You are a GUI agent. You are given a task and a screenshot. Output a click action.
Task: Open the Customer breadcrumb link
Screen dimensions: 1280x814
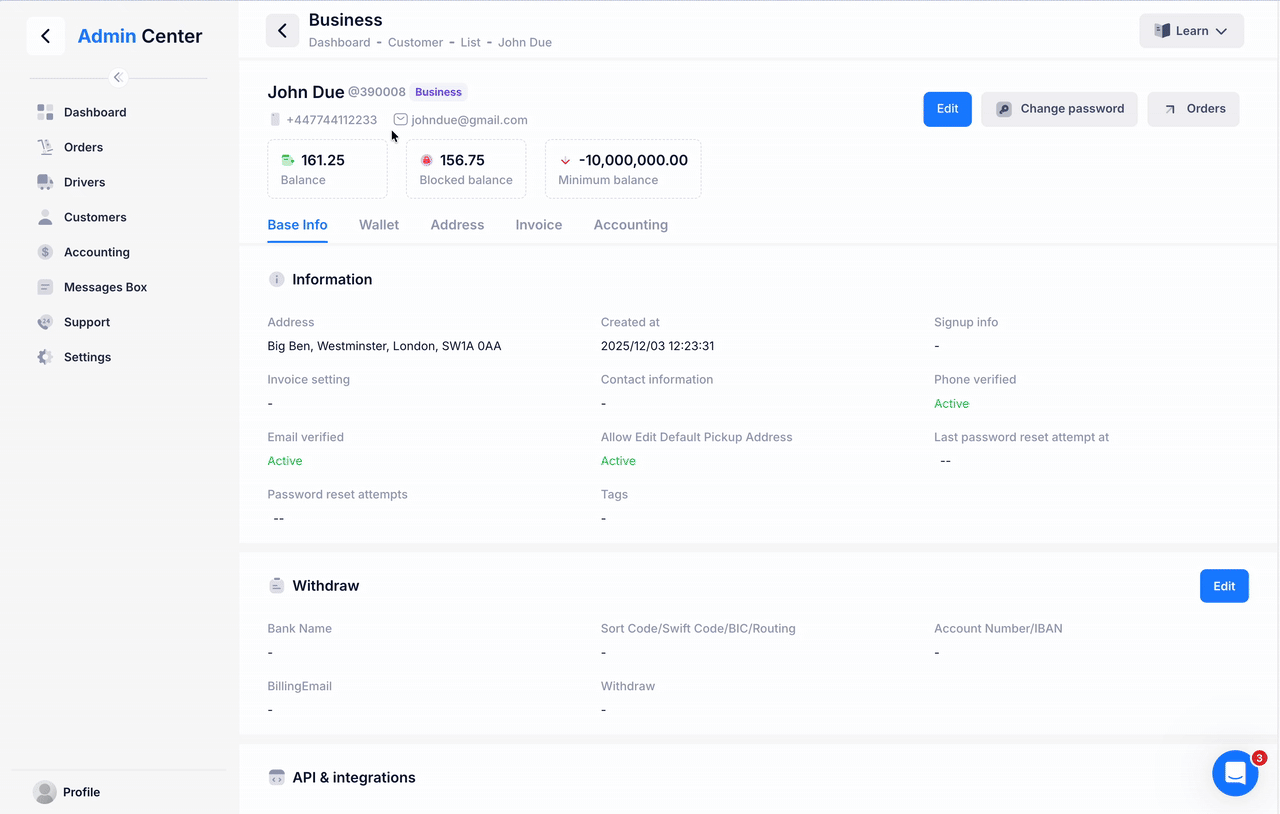coord(415,42)
